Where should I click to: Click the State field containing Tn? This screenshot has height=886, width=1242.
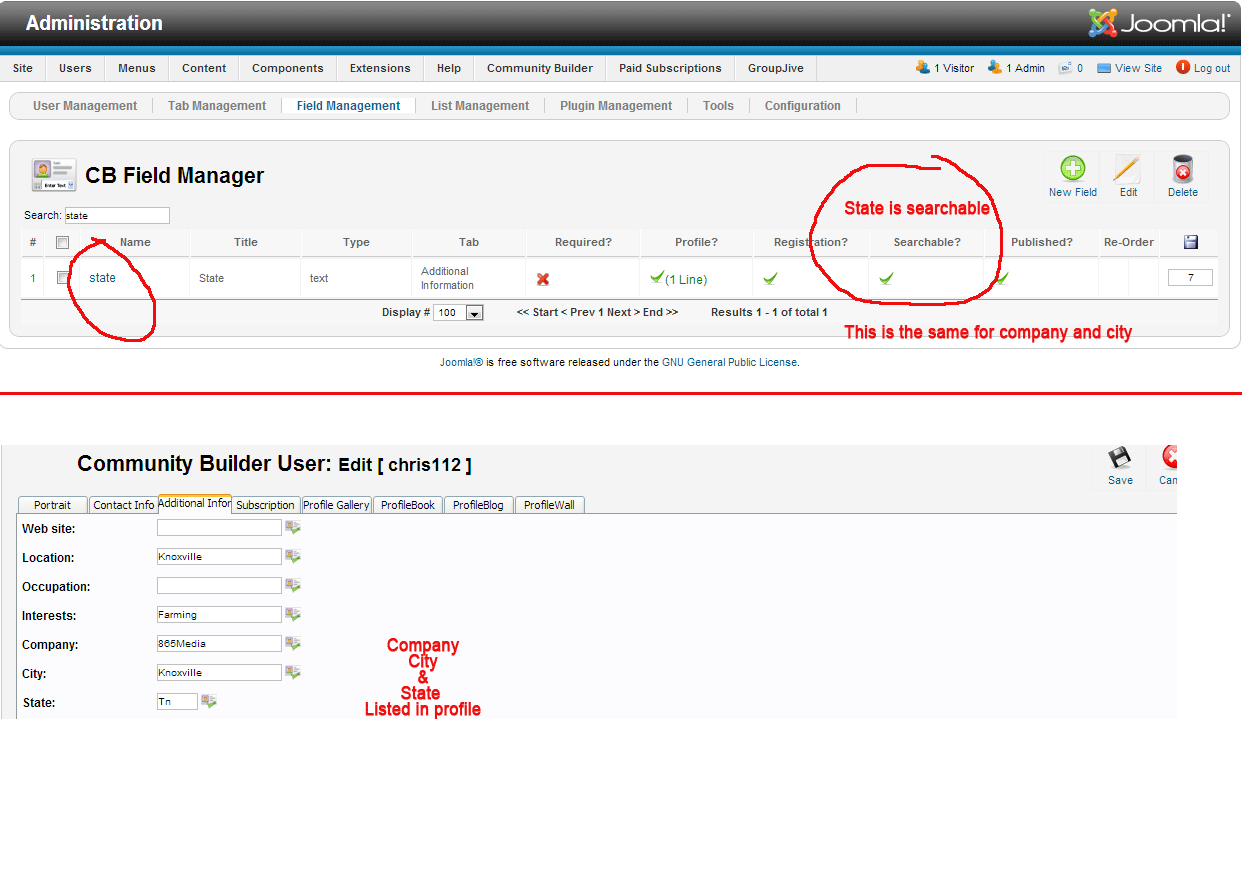tap(177, 701)
